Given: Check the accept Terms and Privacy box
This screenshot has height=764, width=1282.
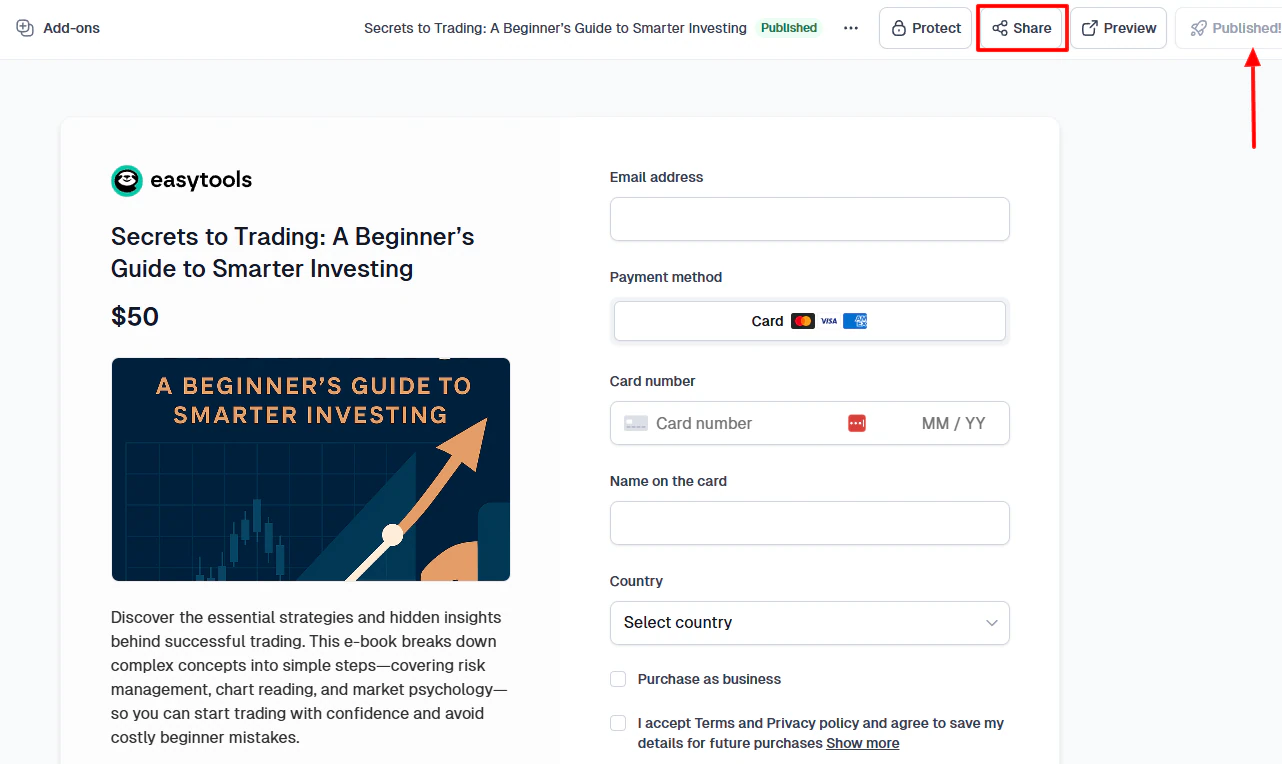Looking at the screenshot, I should click(x=618, y=723).
